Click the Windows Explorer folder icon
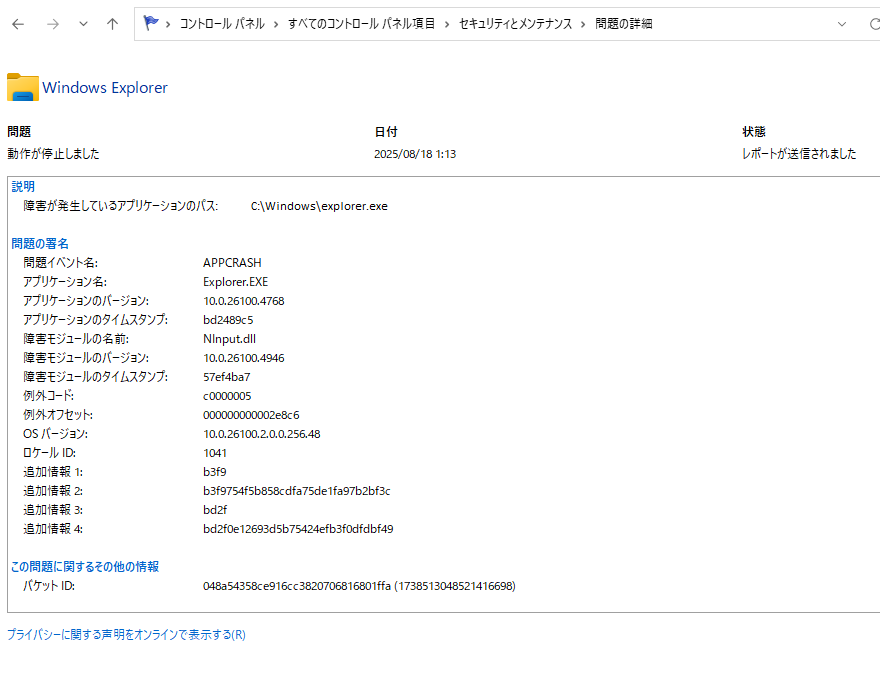 pyautogui.click(x=23, y=88)
